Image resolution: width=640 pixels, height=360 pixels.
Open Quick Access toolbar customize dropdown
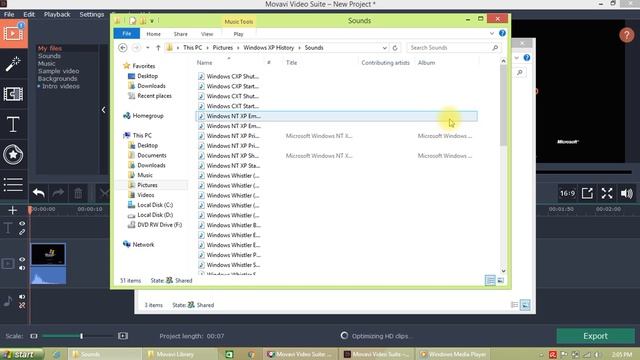(152, 21)
